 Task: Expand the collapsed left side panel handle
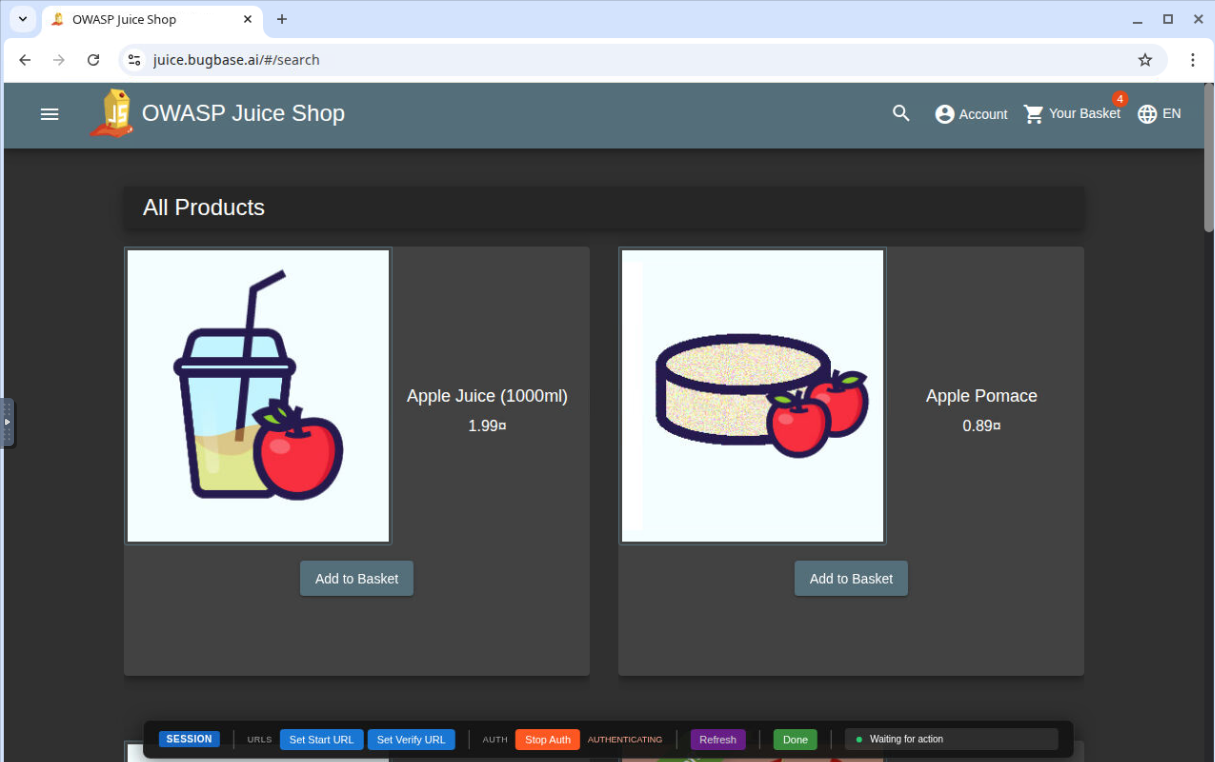tap(7, 422)
